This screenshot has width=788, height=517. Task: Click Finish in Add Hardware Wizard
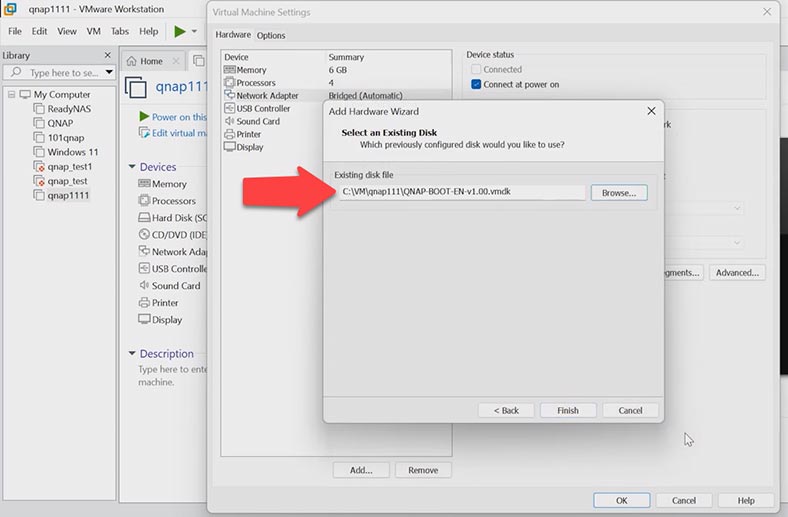568,410
